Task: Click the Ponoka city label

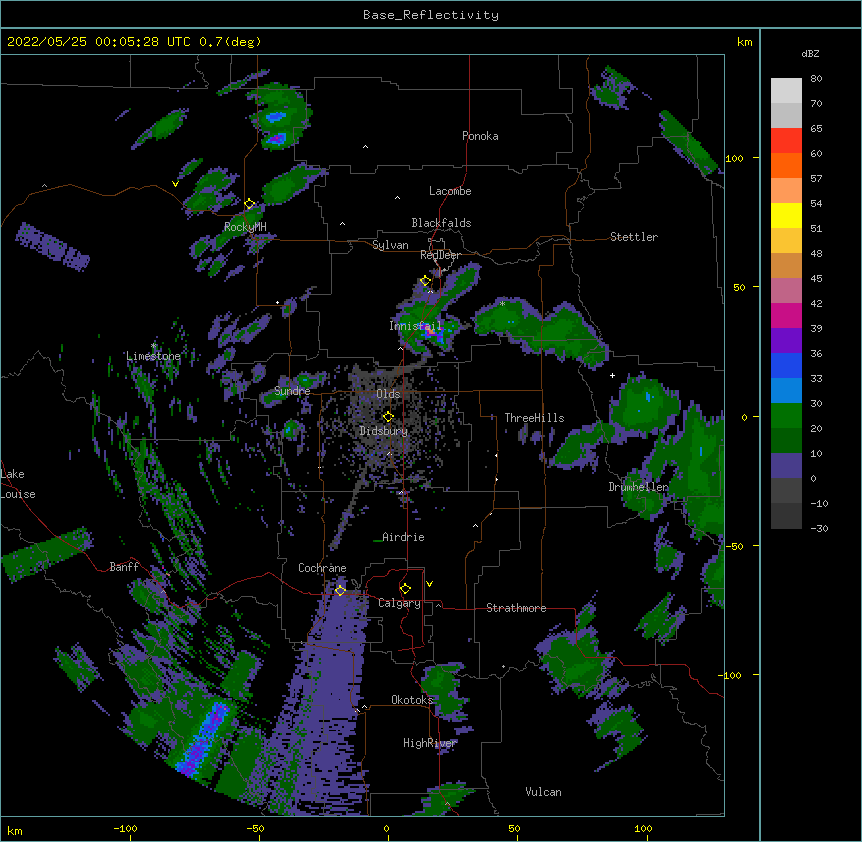Action: 480,136
